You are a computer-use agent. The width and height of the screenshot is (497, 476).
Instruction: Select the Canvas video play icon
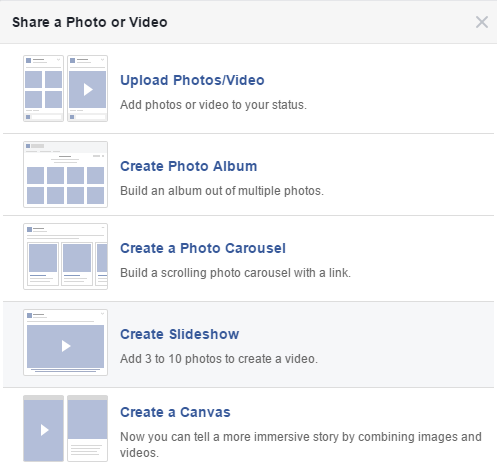click(43, 428)
